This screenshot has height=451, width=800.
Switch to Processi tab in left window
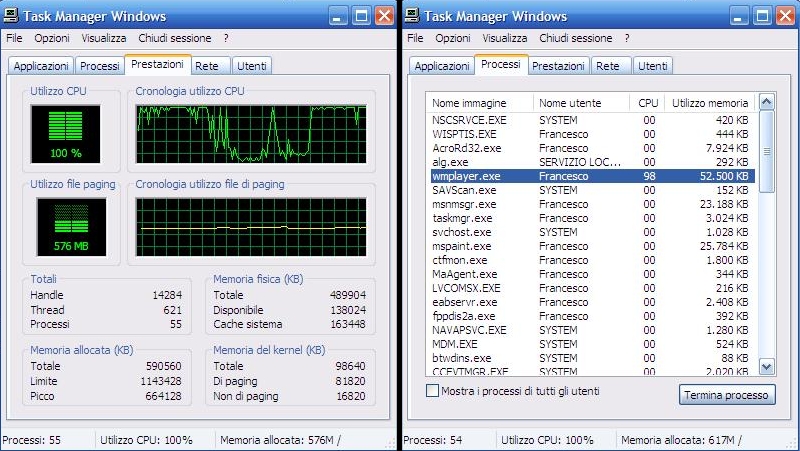click(x=99, y=66)
